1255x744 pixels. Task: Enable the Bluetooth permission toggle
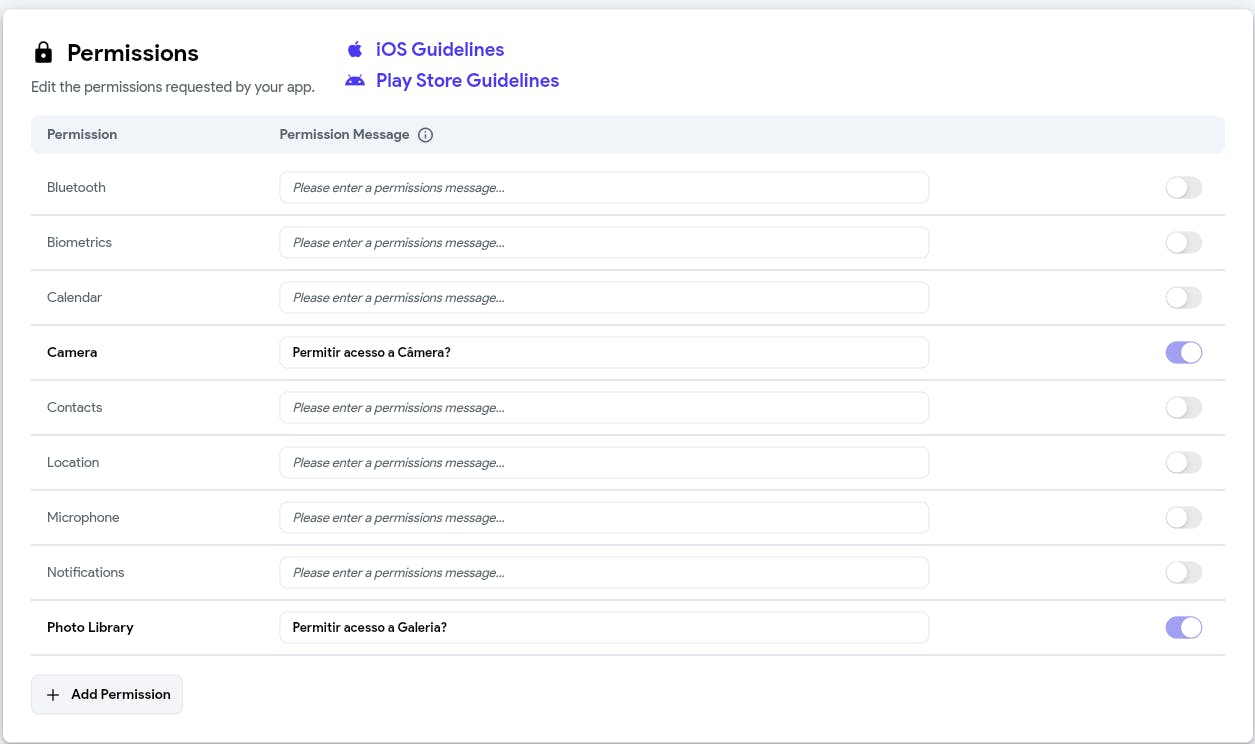(x=1183, y=188)
